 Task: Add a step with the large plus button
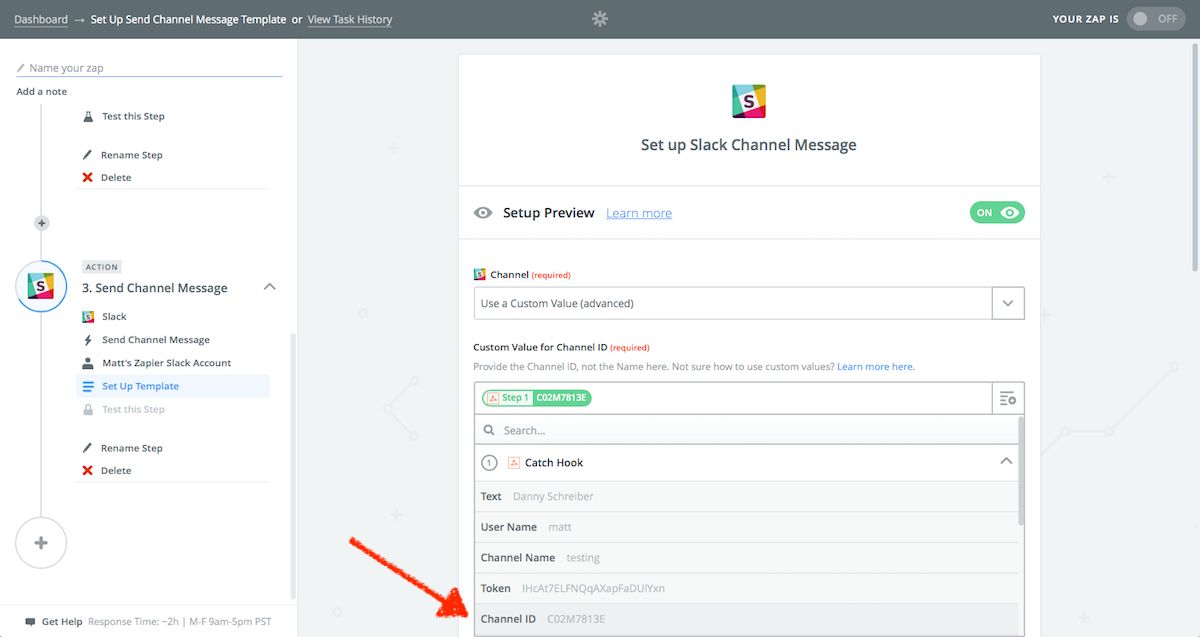[41, 543]
